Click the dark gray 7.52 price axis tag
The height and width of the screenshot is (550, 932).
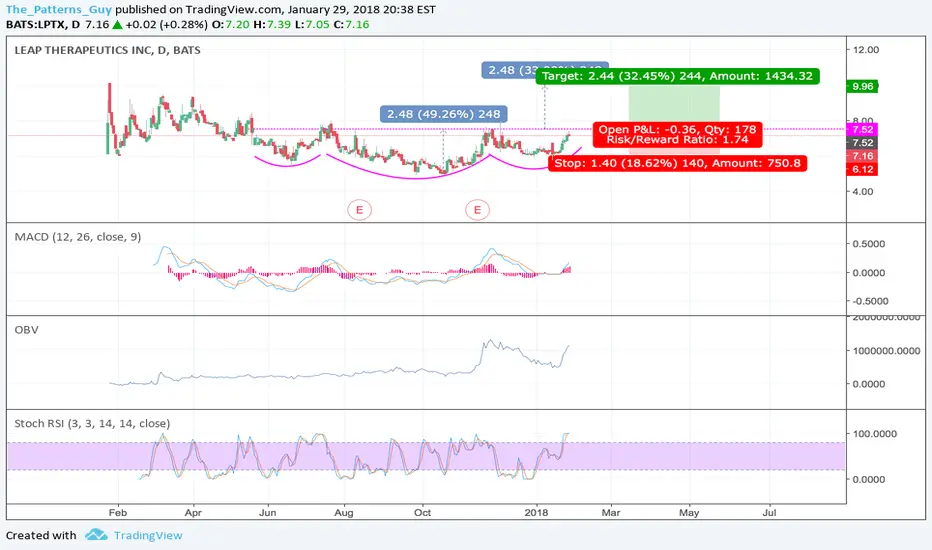coord(862,143)
